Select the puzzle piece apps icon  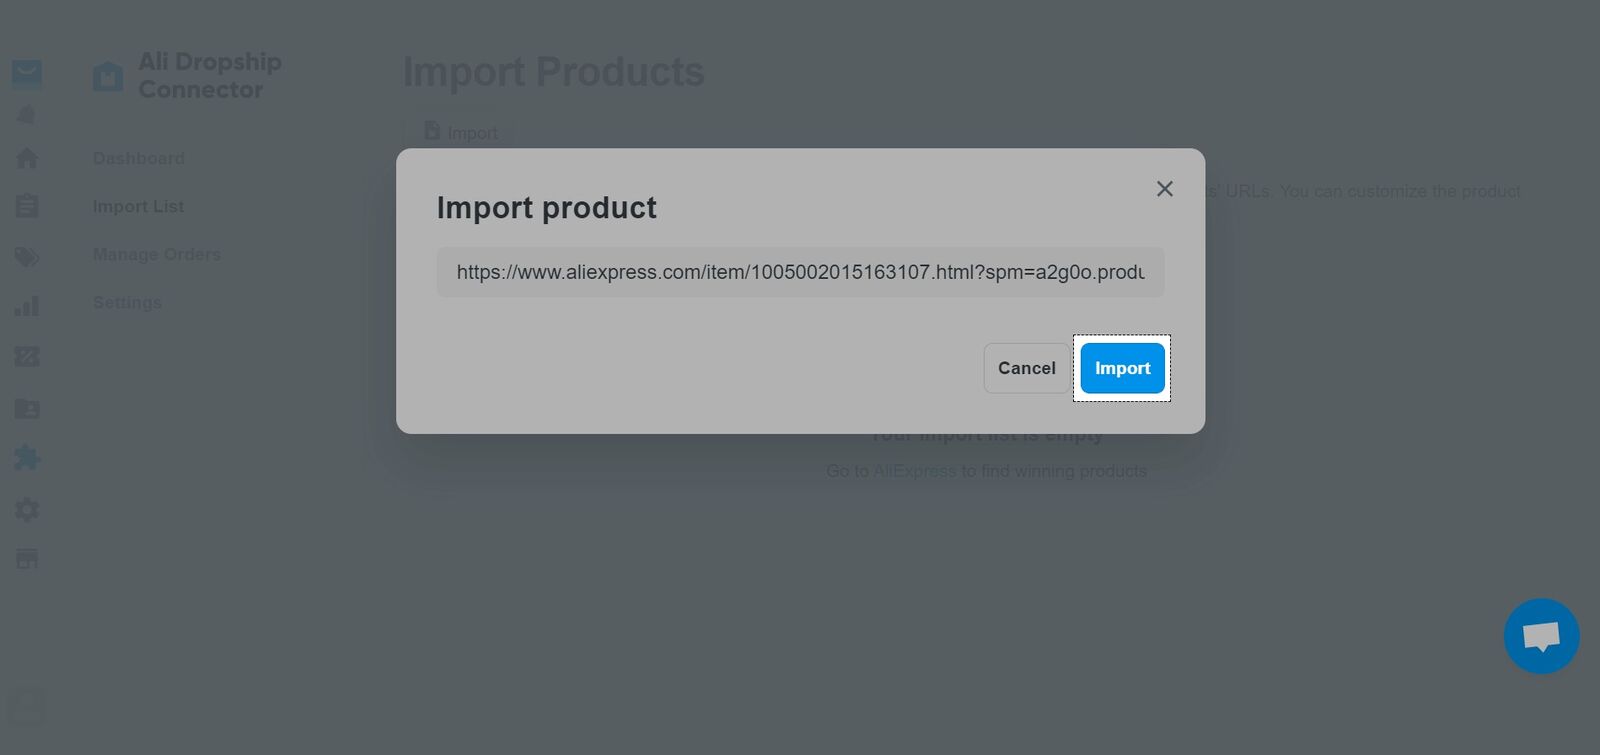pyautogui.click(x=26, y=458)
